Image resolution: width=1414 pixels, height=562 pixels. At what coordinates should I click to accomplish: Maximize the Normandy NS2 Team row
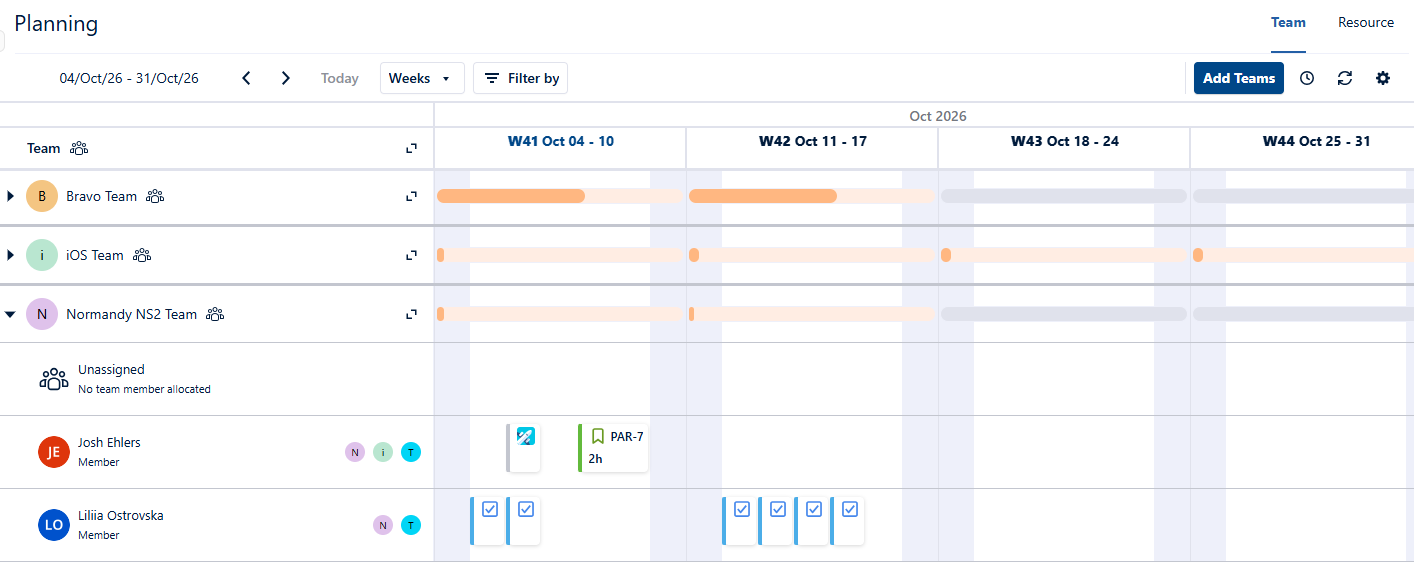[x=411, y=314]
